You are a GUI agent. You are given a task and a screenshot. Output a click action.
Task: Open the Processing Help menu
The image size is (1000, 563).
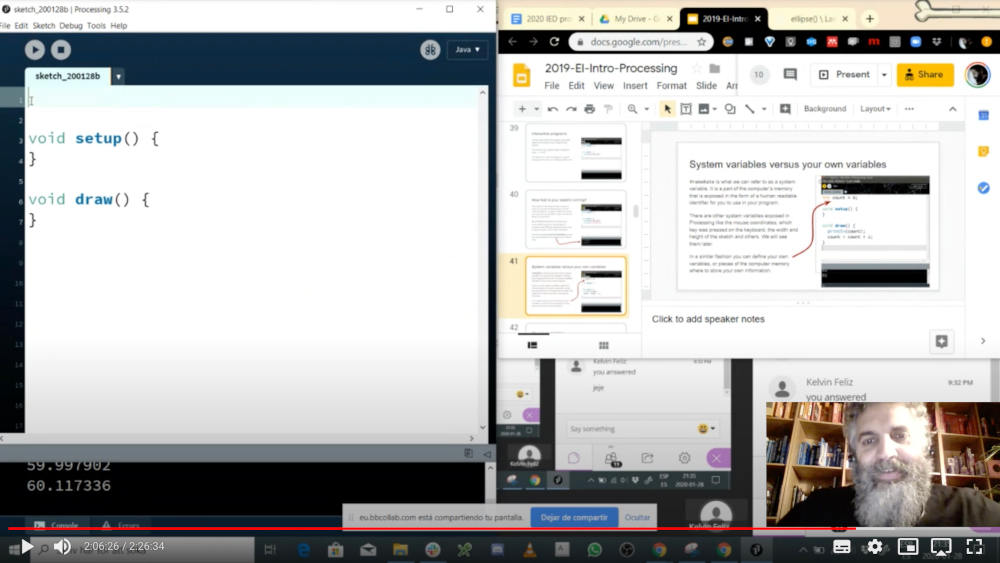pyautogui.click(x=119, y=26)
